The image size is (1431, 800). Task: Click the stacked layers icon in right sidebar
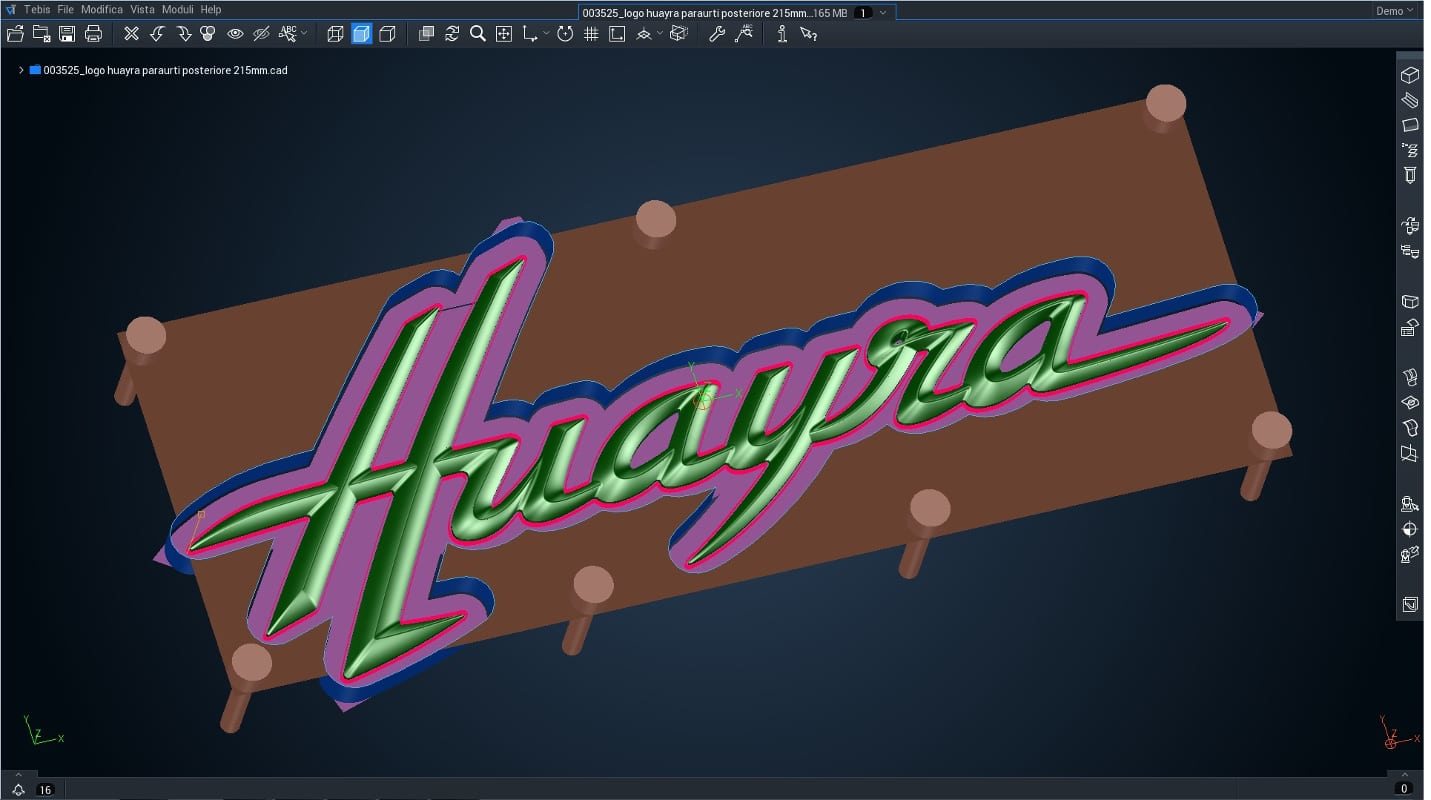1410,100
